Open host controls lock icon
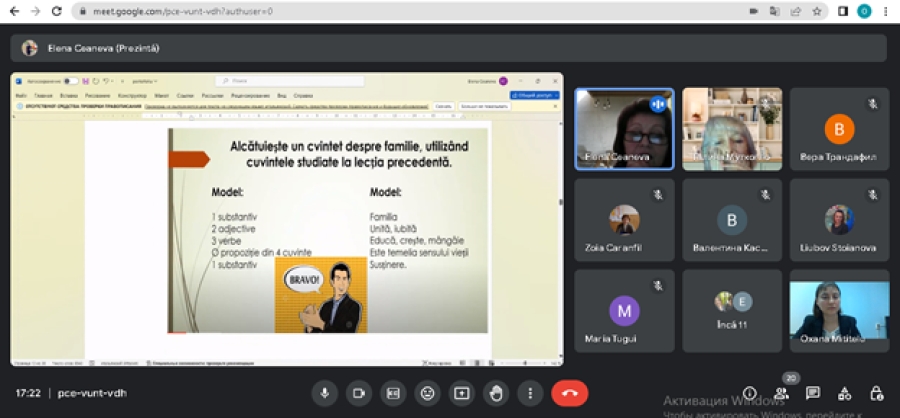900x418 pixels. click(x=877, y=393)
